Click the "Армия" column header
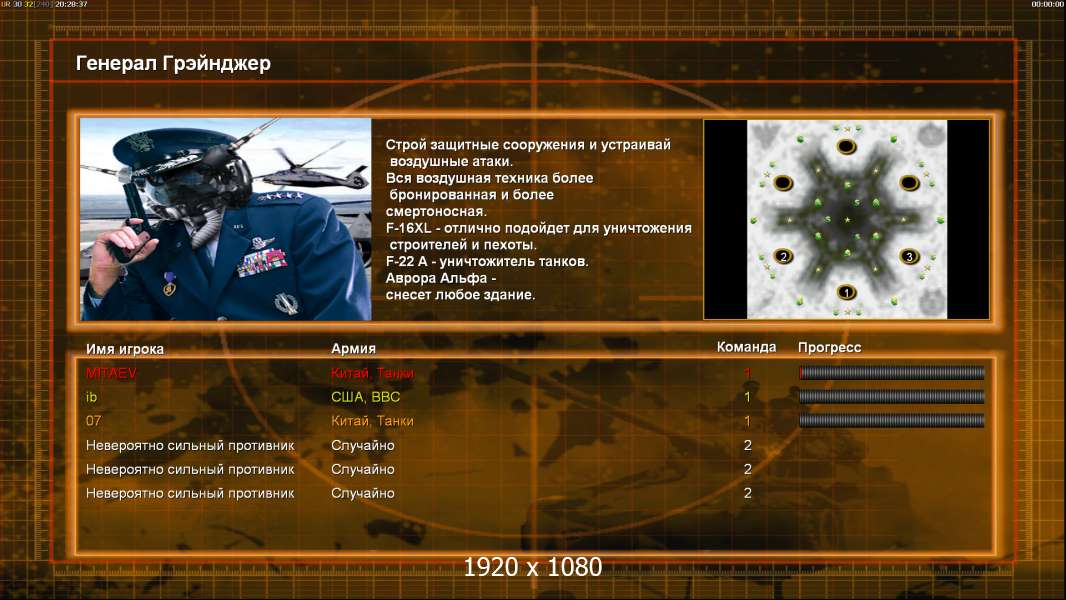 (354, 348)
